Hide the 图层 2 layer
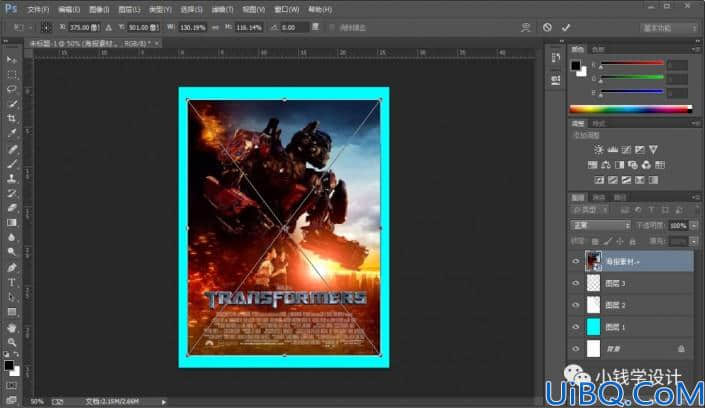The width and height of the screenshot is (705, 408). pyautogui.click(x=576, y=305)
